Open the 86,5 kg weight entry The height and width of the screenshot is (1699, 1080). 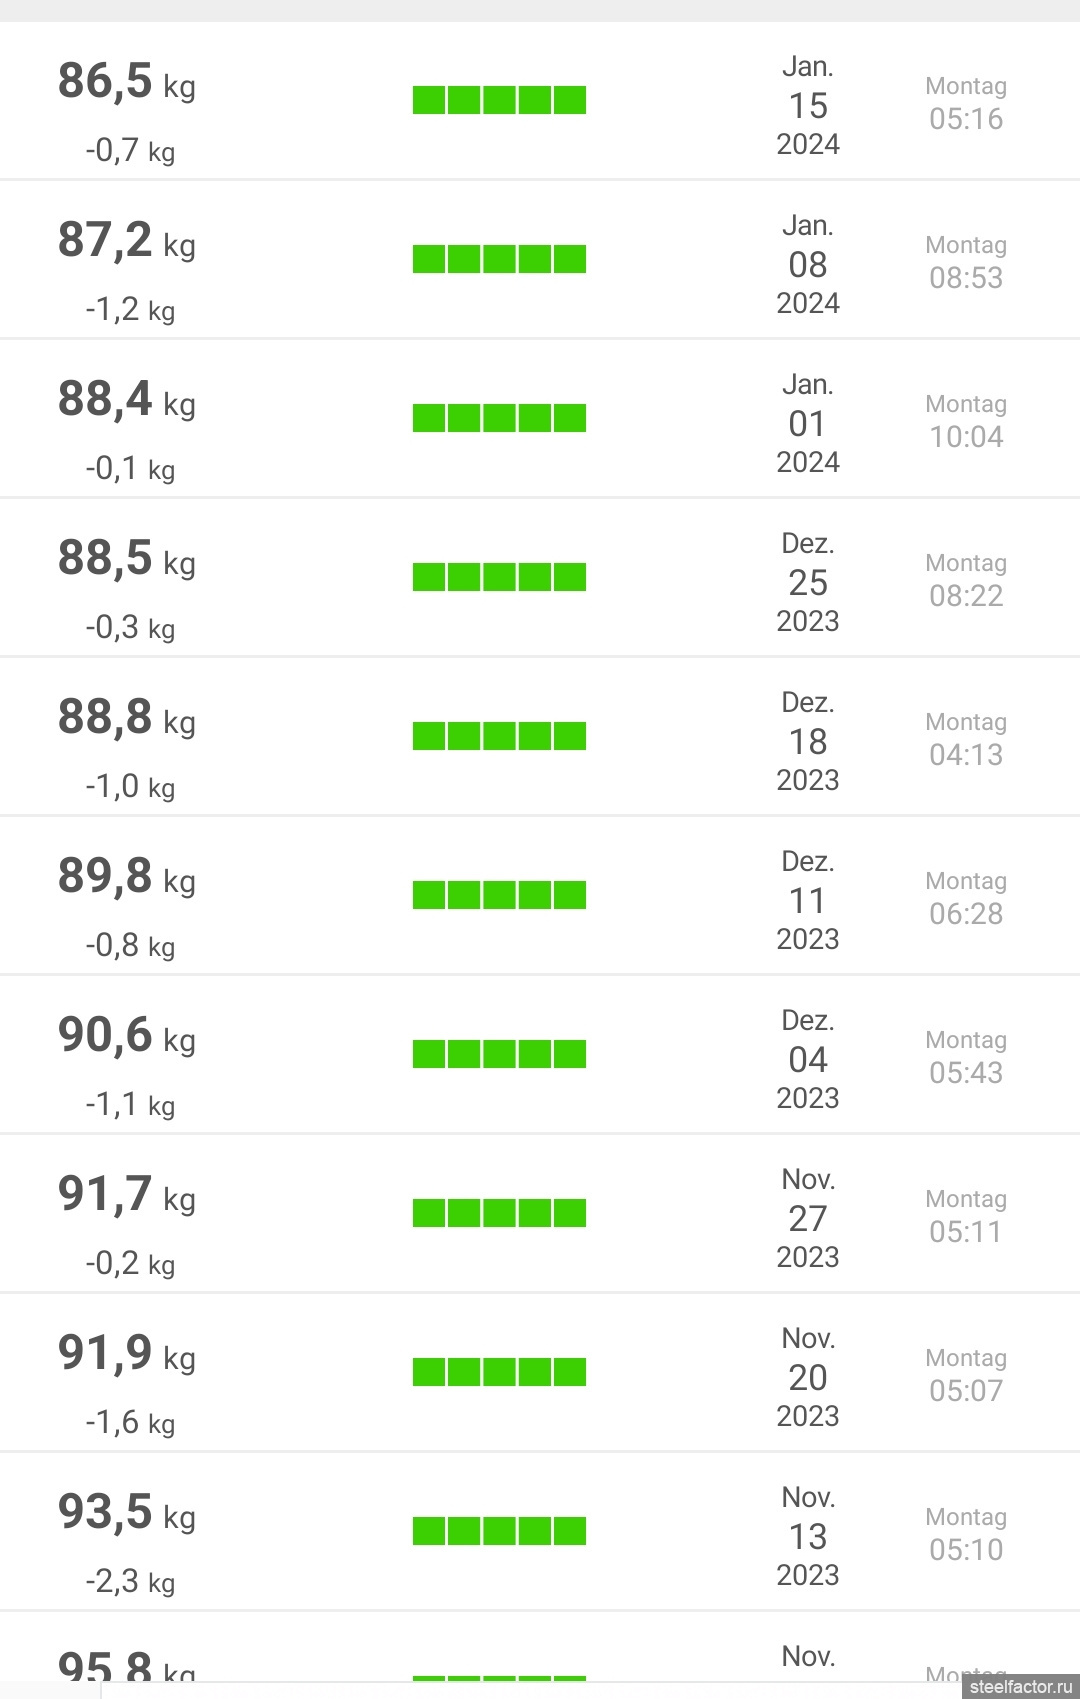126,82
